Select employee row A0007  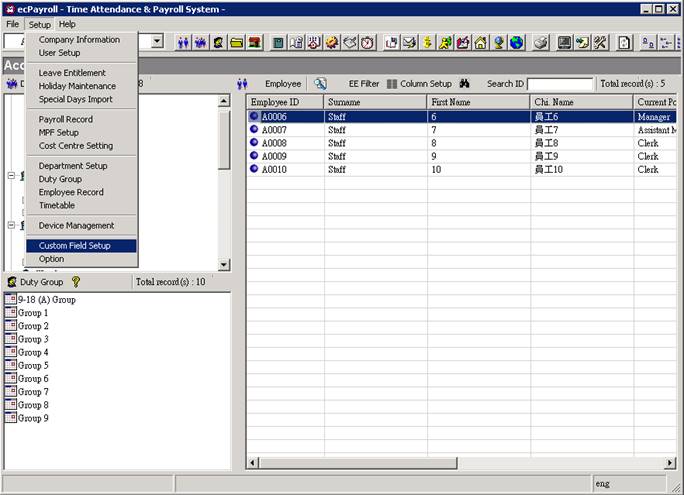[461, 130]
